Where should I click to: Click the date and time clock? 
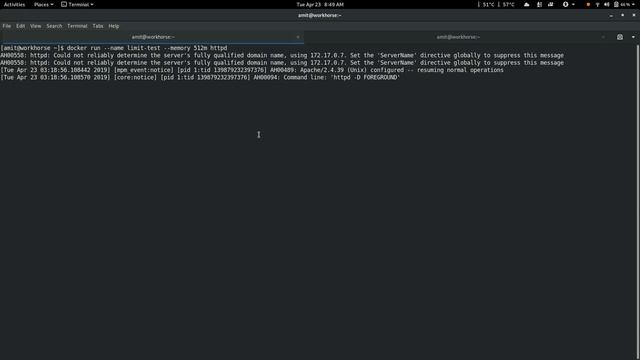(320, 4)
